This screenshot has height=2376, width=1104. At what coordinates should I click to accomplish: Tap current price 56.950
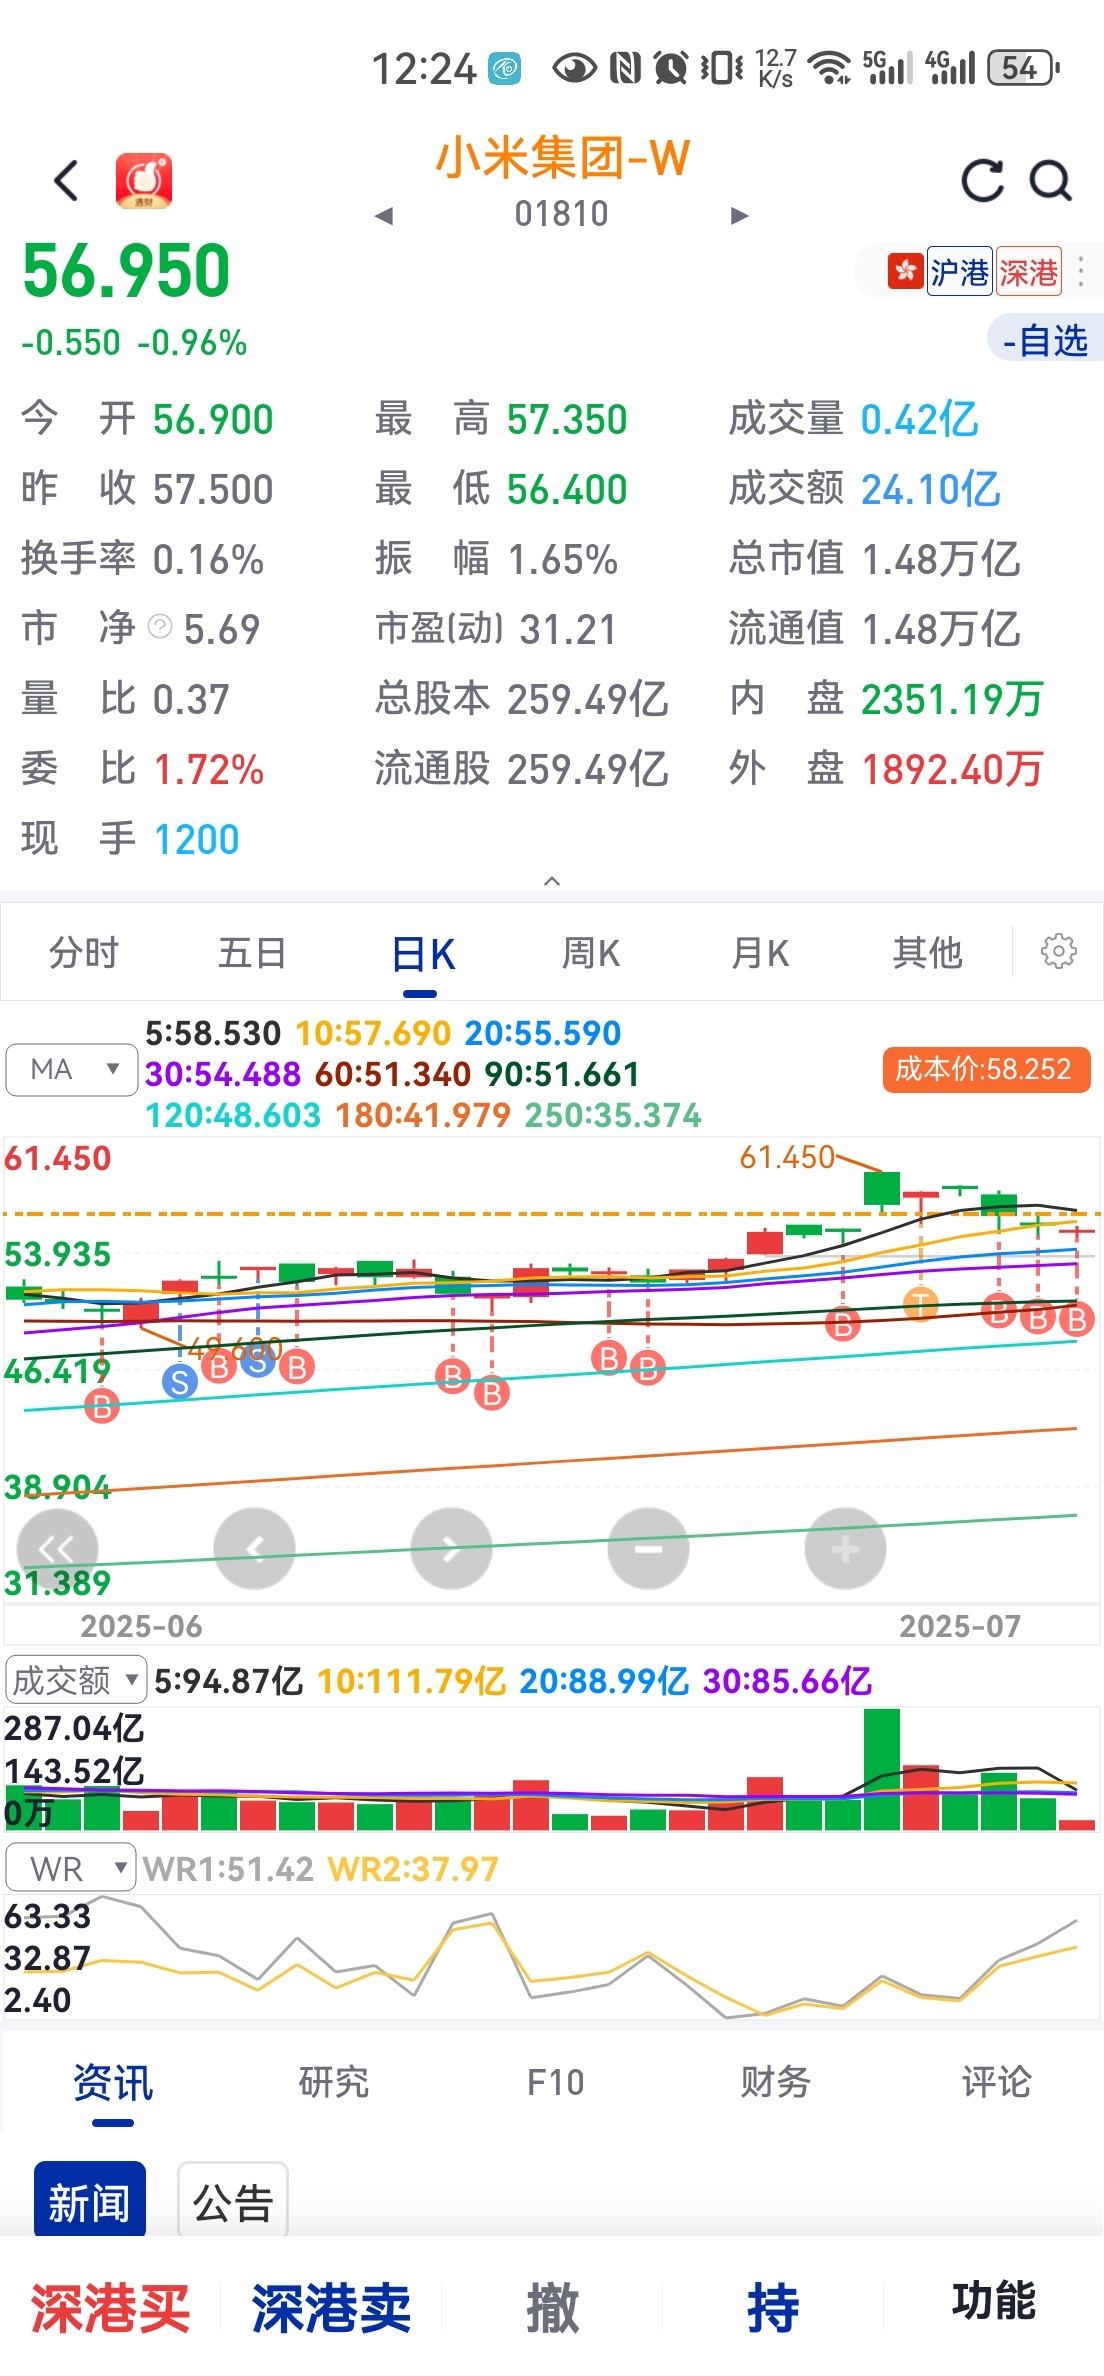126,271
